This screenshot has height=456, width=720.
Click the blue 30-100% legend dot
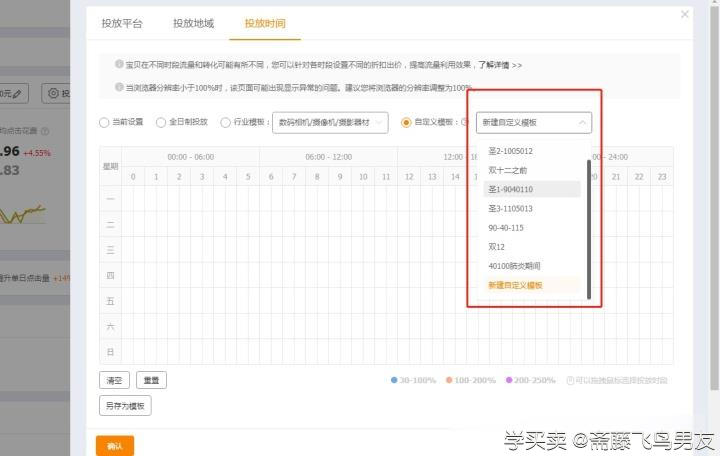[394, 380]
